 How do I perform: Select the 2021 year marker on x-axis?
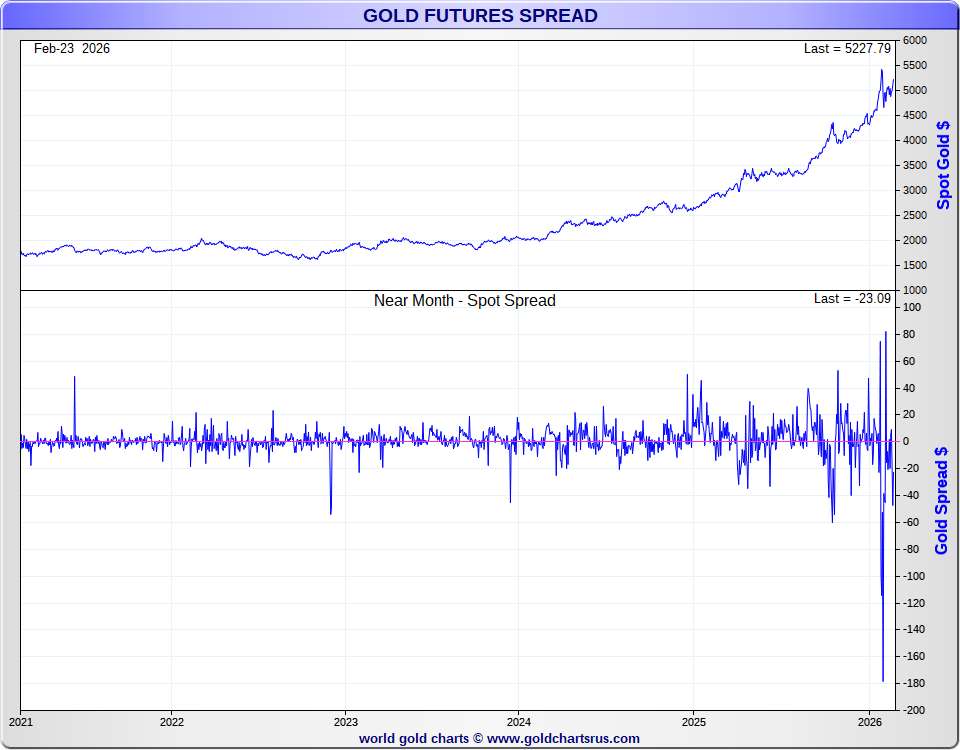tap(21, 721)
